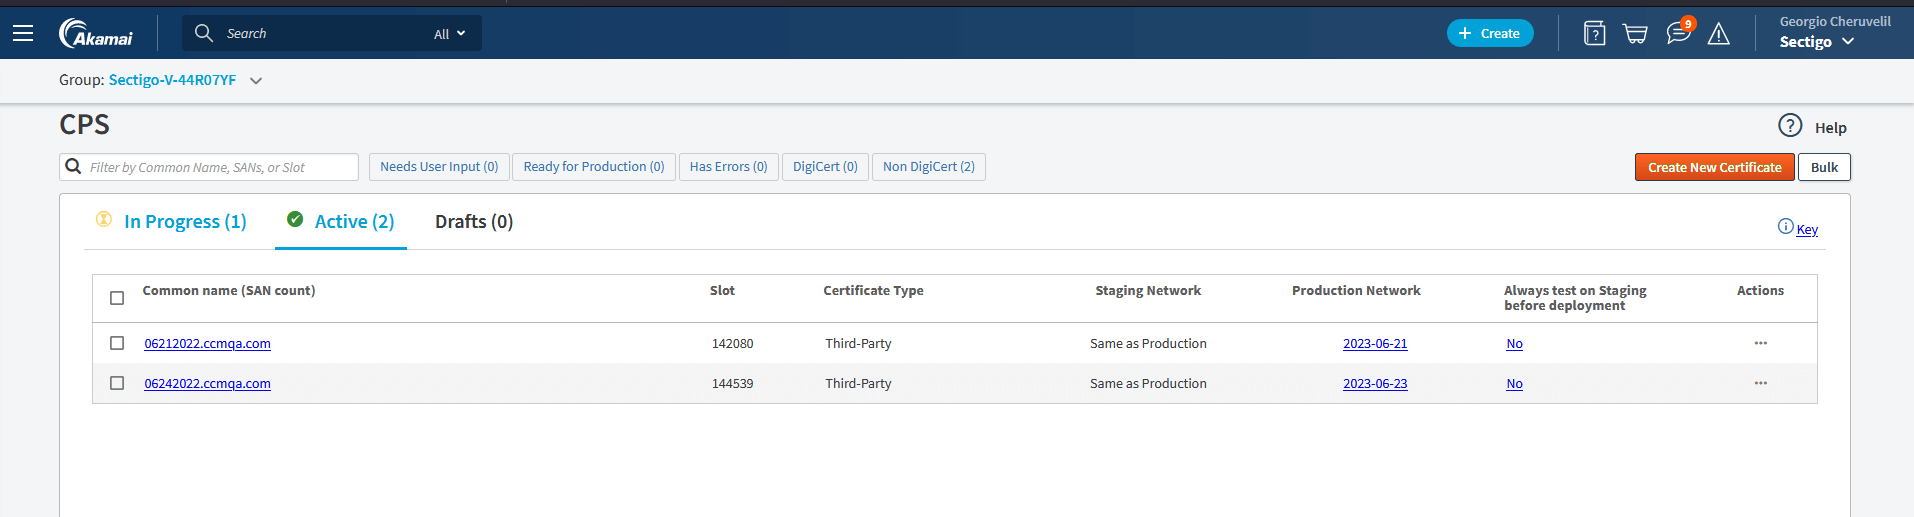Image resolution: width=1914 pixels, height=517 pixels.
Task: Open production date 2023-06-23 link
Action: pos(1375,384)
